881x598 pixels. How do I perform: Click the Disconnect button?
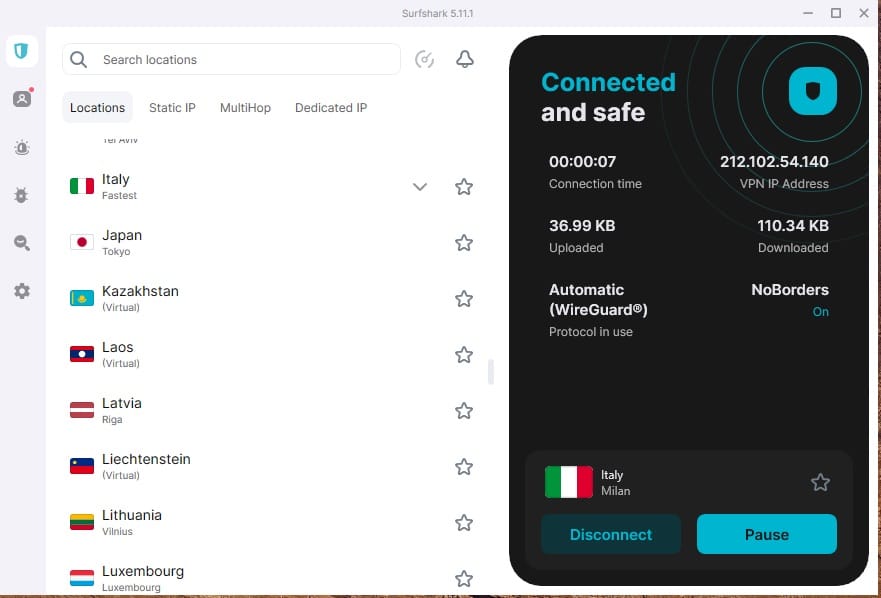611,534
